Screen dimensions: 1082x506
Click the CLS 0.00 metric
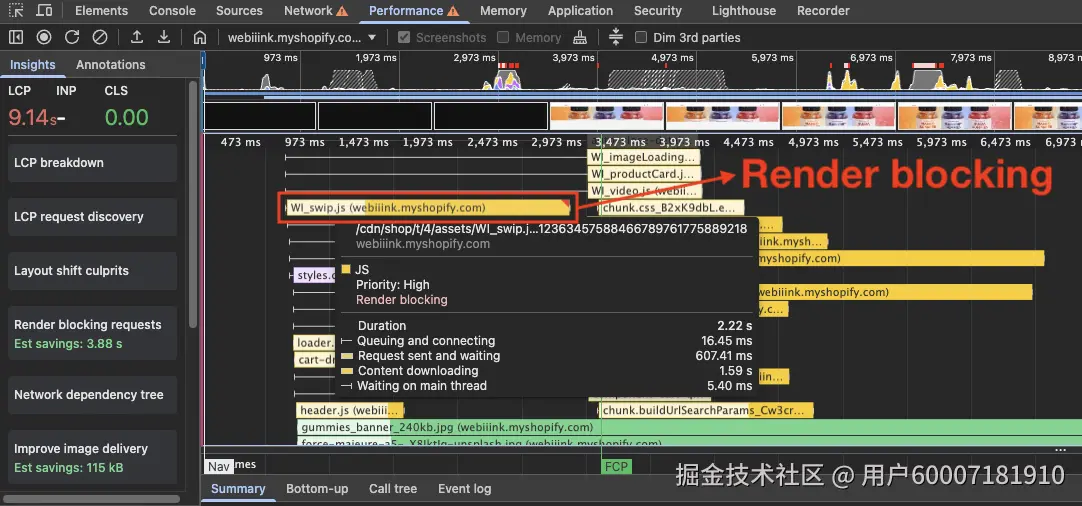tap(126, 117)
